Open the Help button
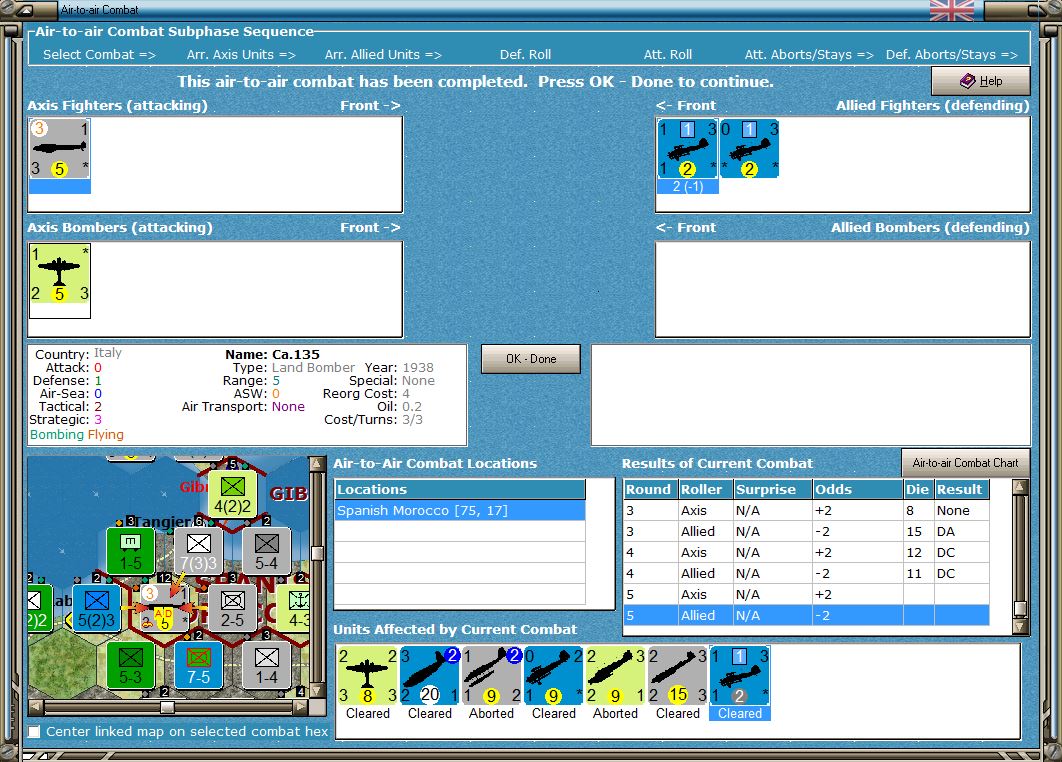This screenshot has width=1062, height=762. [x=981, y=81]
